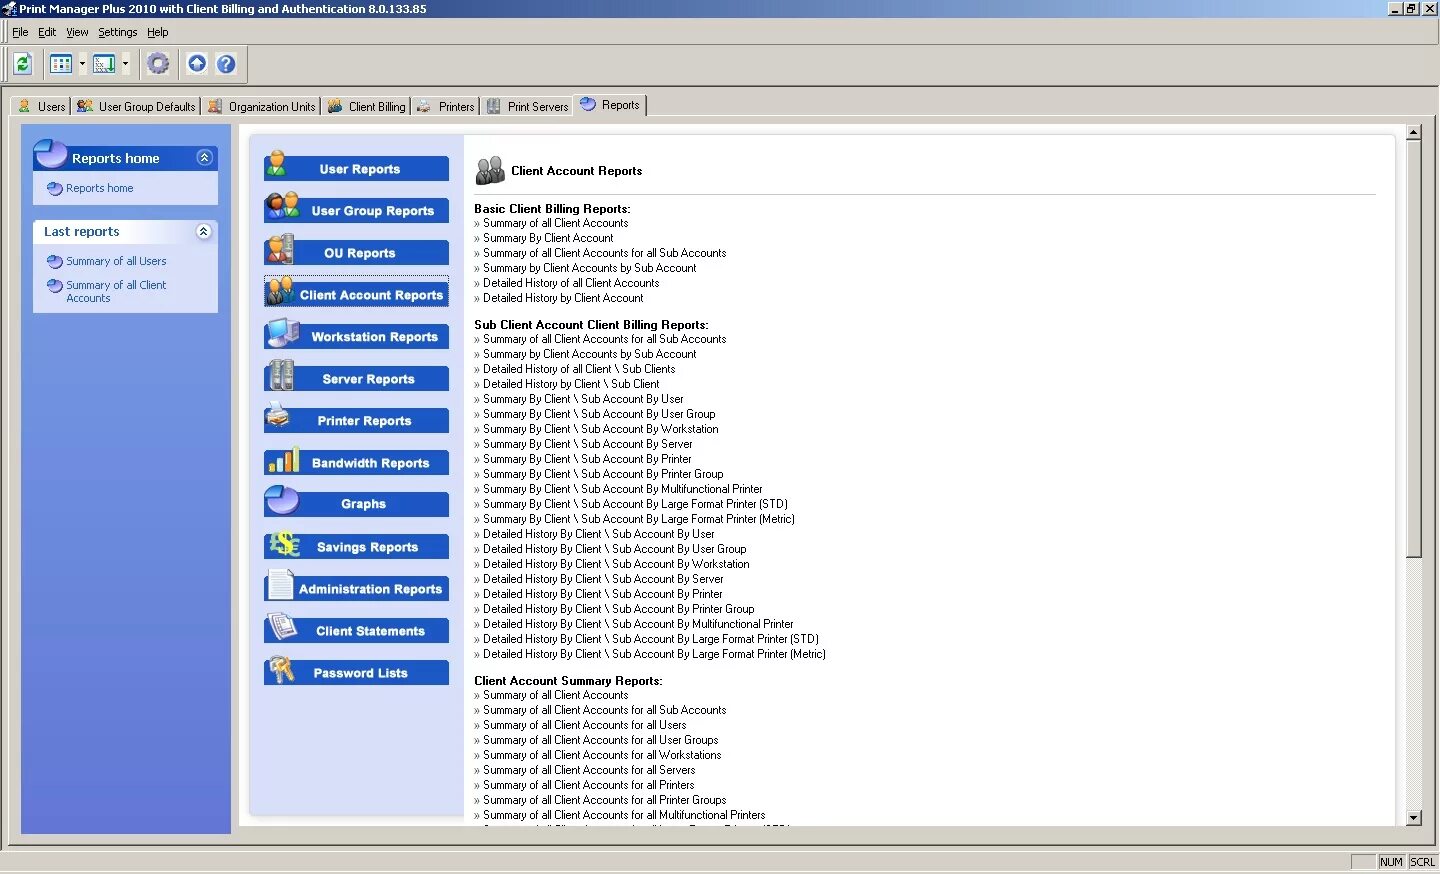This screenshot has height=874, width=1440.
Task: Select the Reports tab
Action: point(610,105)
